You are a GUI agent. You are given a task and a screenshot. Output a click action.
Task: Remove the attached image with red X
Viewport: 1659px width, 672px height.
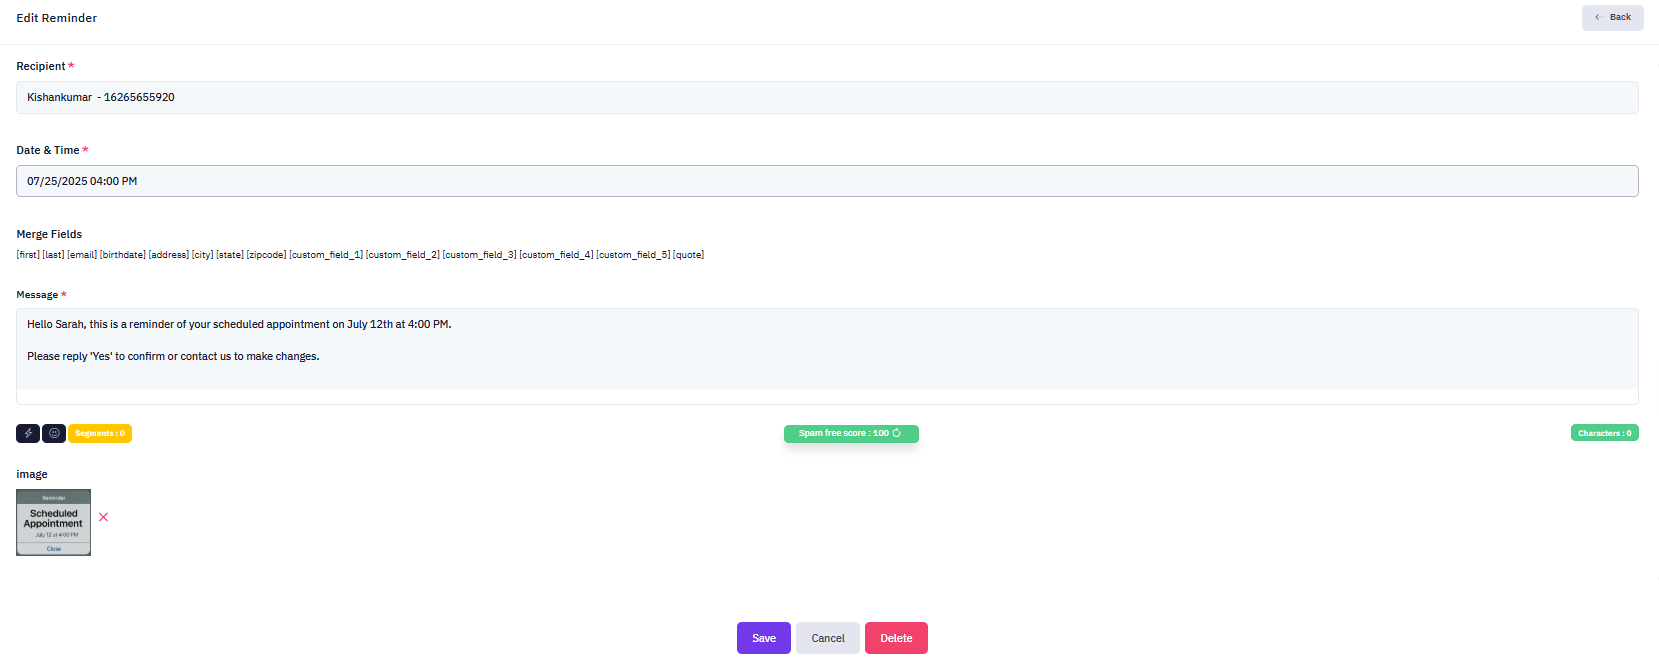pyautogui.click(x=103, y=517)
